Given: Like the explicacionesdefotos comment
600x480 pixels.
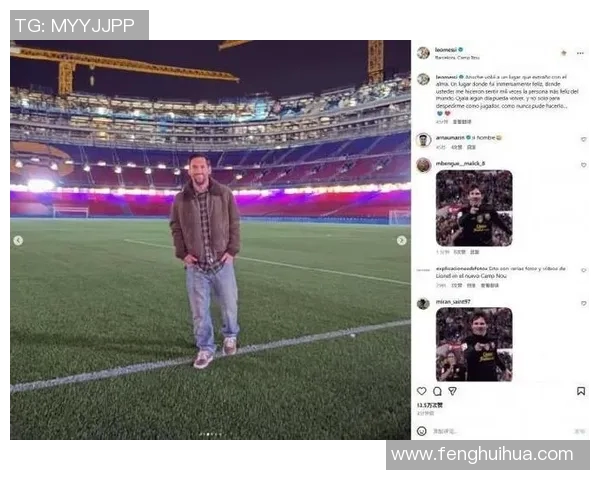Looking at the screenshot, I should (584, 270).
